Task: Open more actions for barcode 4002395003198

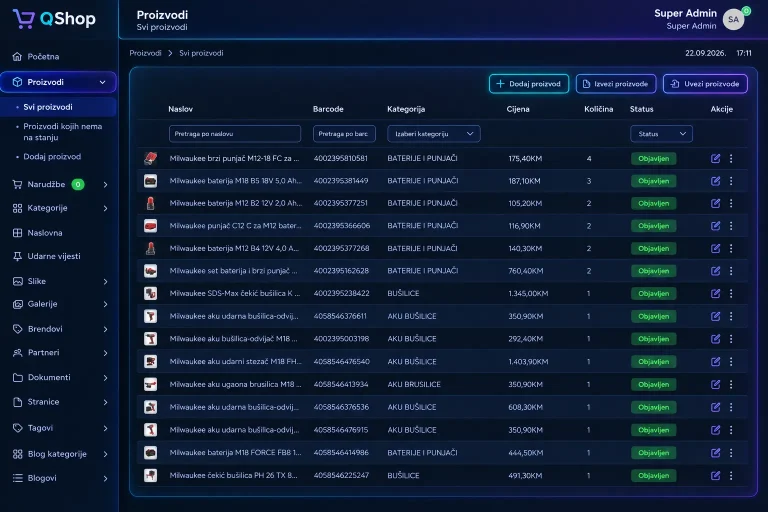Action: pos(731,339)
